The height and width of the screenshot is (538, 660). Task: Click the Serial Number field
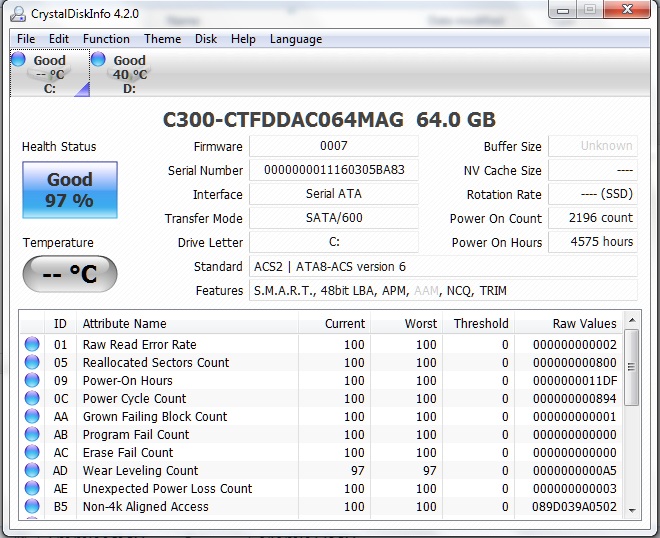pos(334,170)
